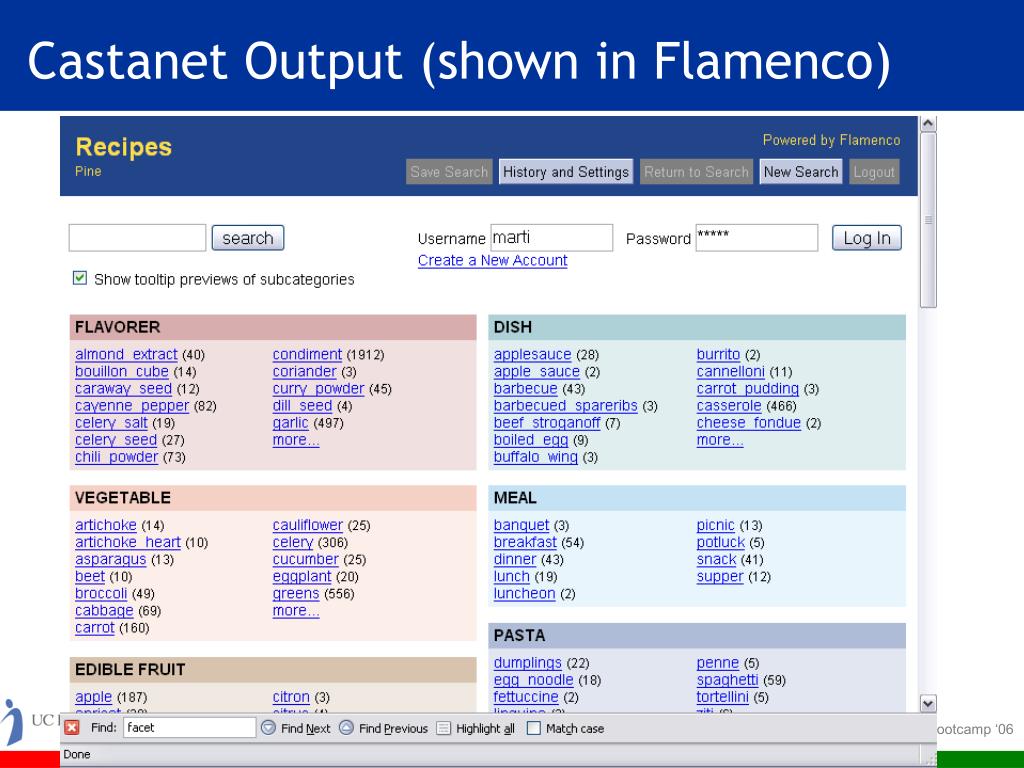Image resolution: width=1024 pixels, height=768 pixels.
Task: Open the apple fruit link
Action: pyautogui.click(x=93, y=697)
